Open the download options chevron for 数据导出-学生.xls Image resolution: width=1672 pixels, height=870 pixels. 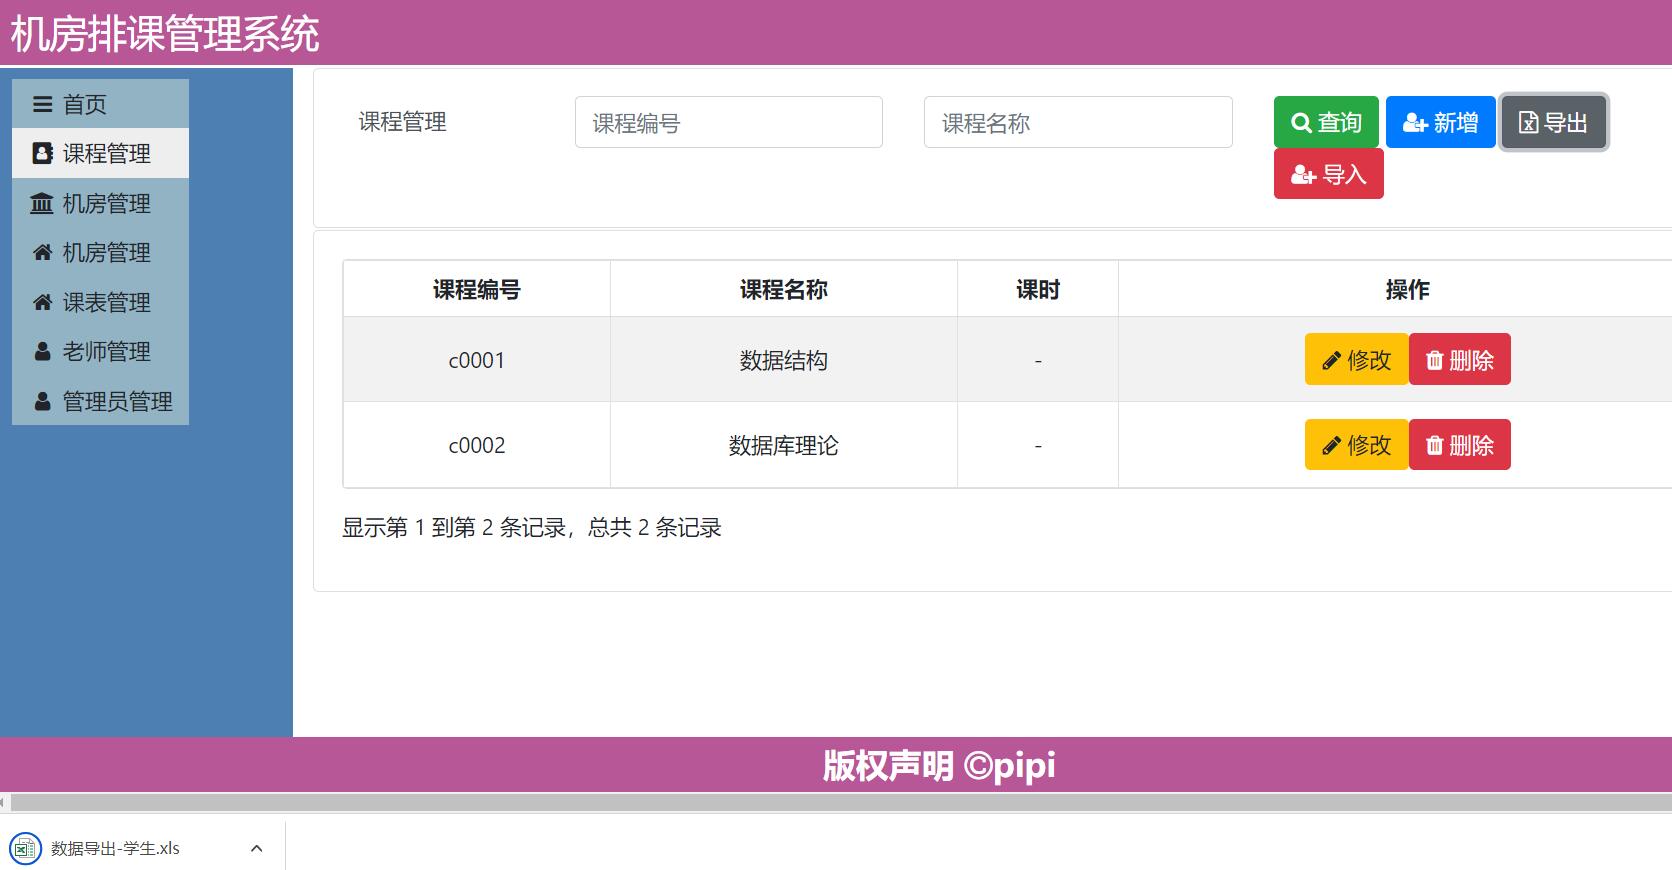point(256,848)
